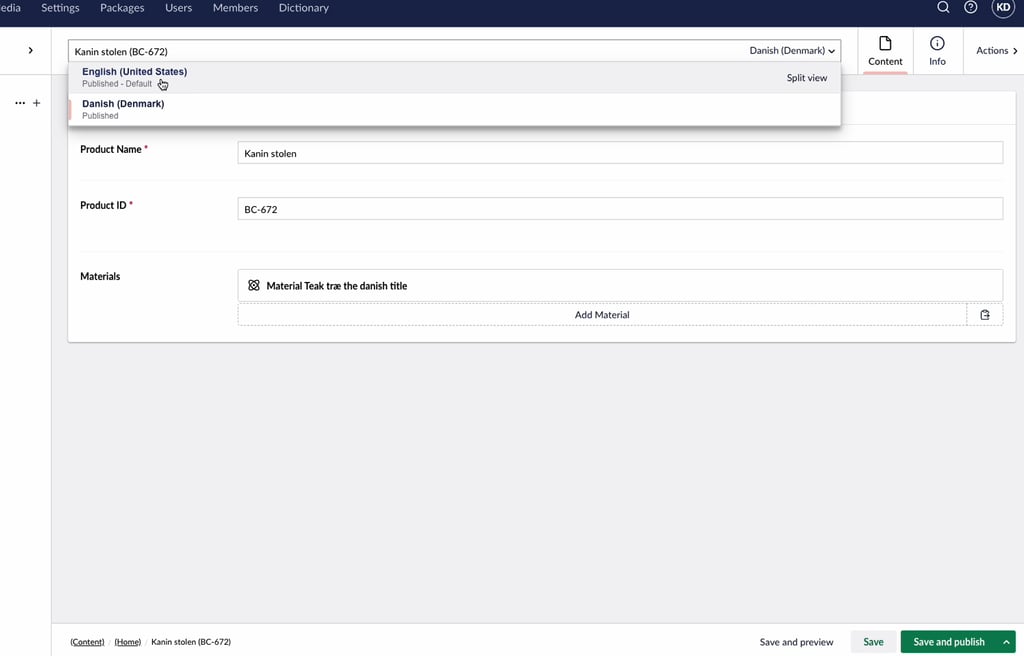Image resolution: width=1024 pixels, height=656 pixels.
Task: Click the document icon on the Content tab
Action: 884,45
